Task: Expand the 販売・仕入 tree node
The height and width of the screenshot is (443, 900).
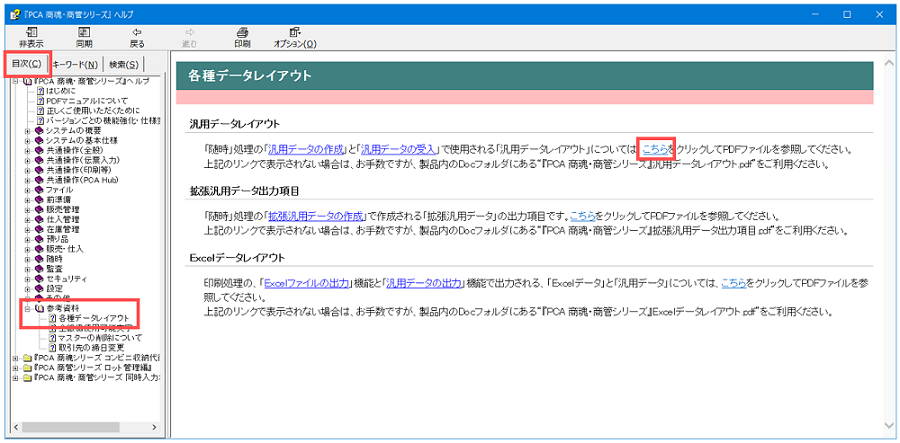Action: (x=28, y=249)
